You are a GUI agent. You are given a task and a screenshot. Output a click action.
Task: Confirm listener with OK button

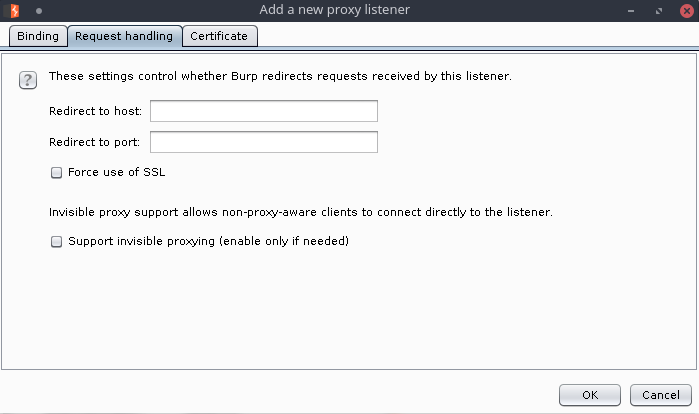tap(590, 395)
